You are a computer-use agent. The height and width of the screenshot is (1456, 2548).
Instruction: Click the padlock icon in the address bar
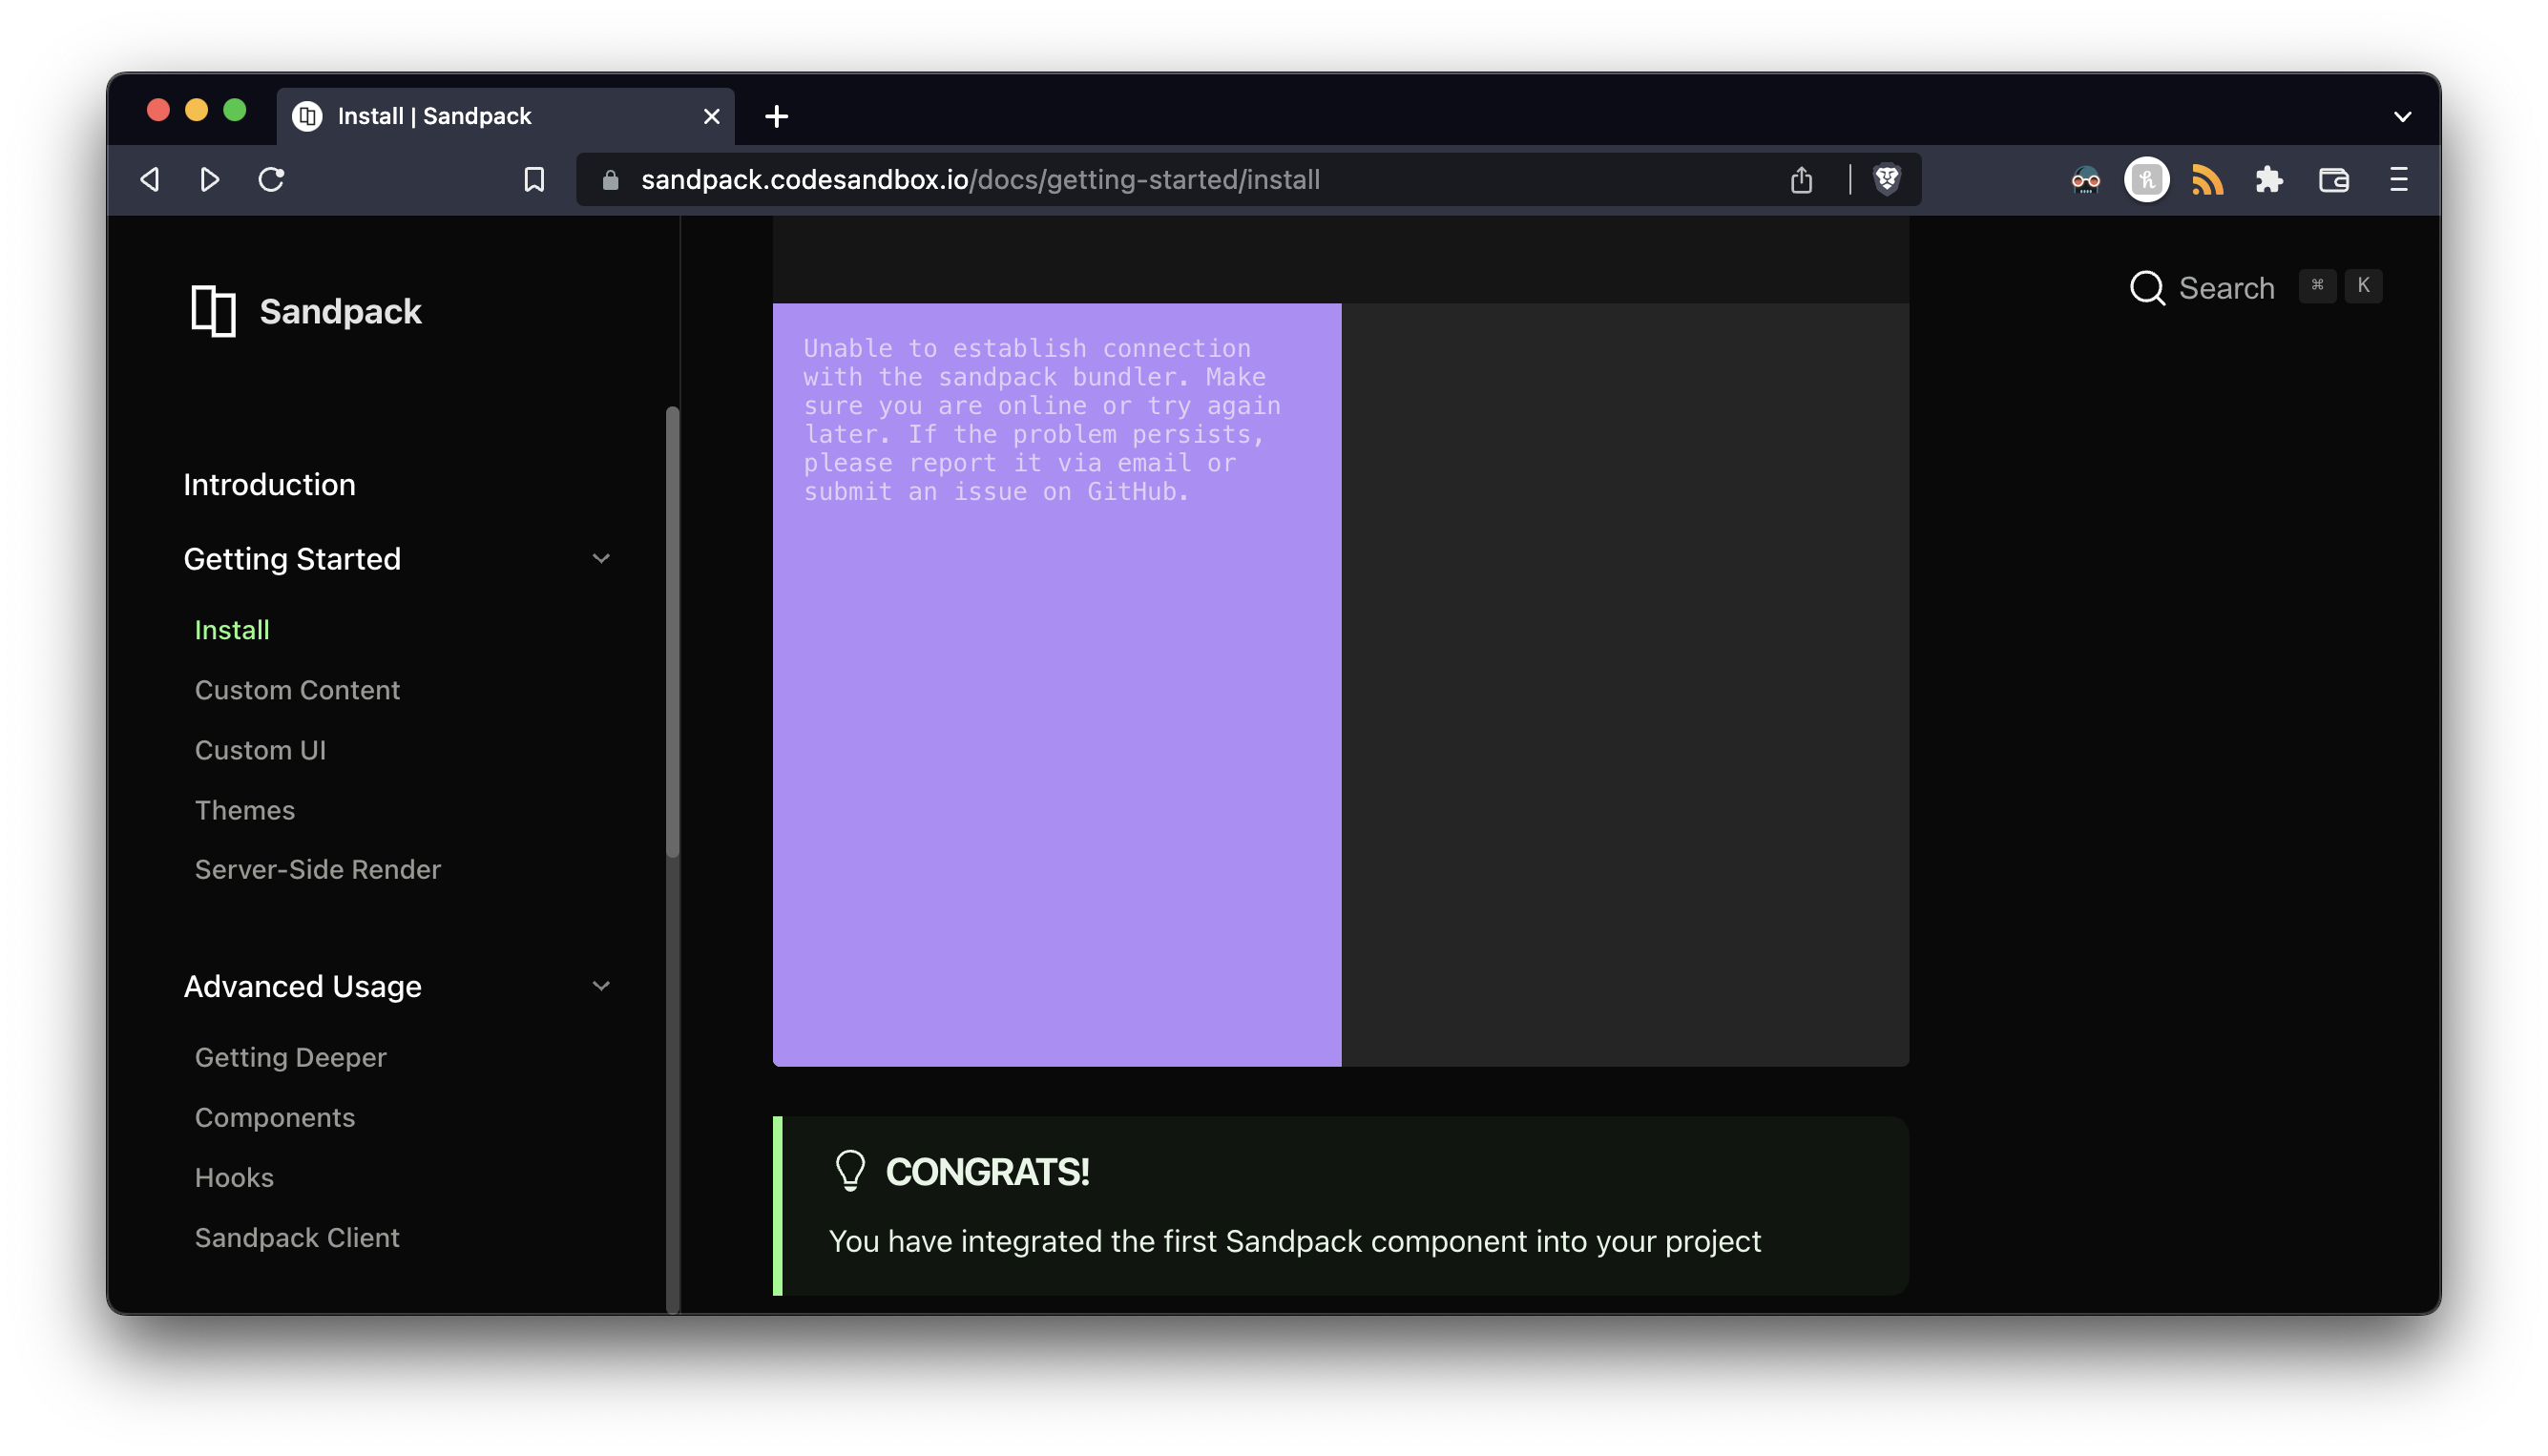tap(609, 180)
